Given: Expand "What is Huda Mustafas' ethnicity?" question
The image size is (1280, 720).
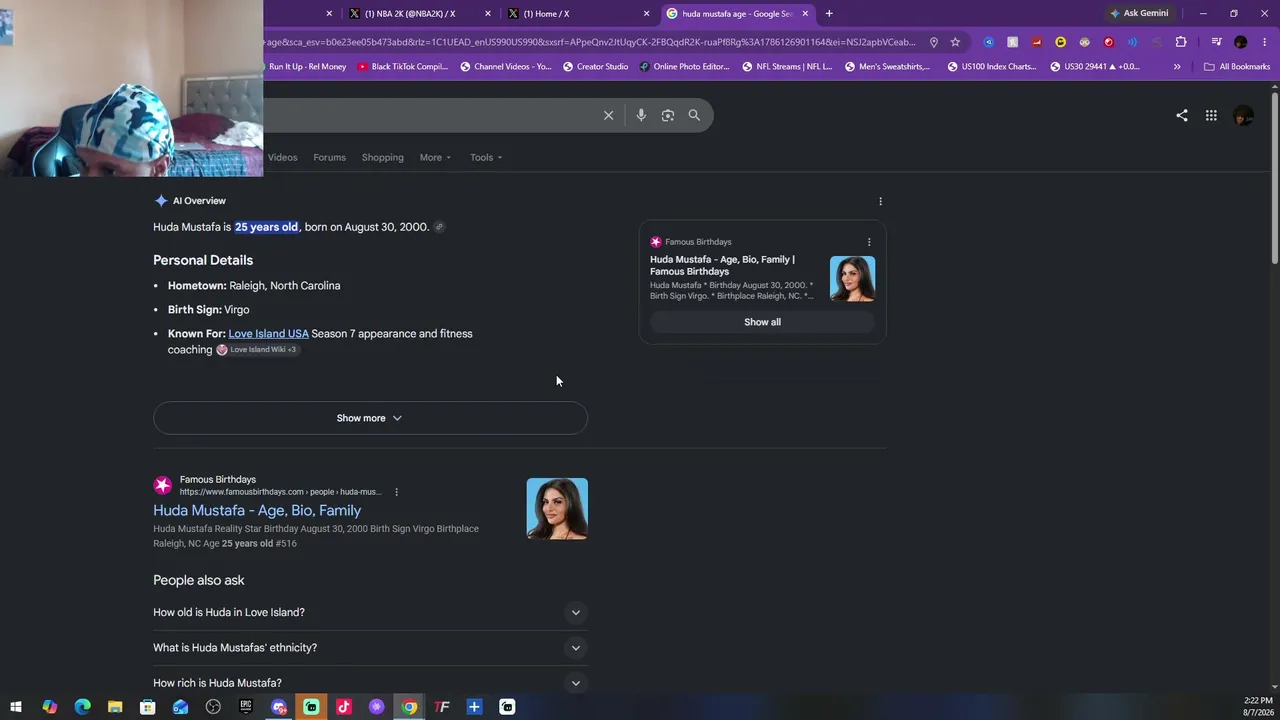Looking at the screenshot, I should pos(370,648).
